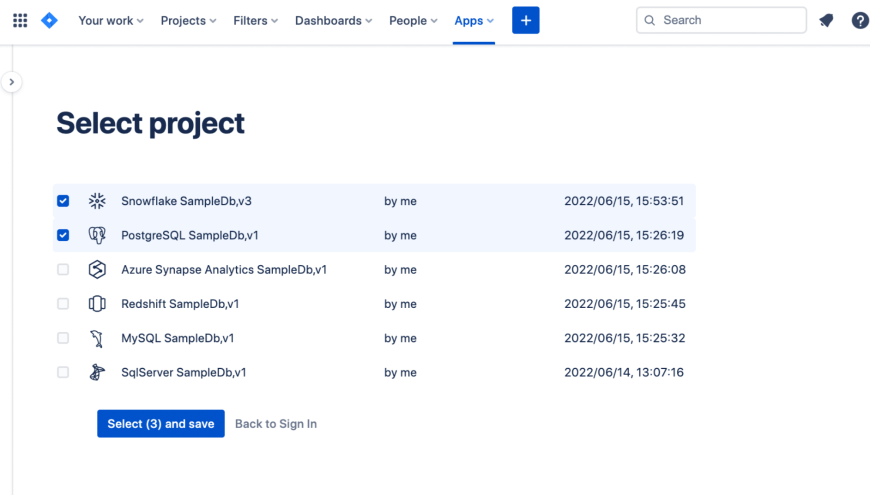Viewport: 870px width, 495px height.
Task: Expand the Projects dropdown menu
Action: (188, 20)
